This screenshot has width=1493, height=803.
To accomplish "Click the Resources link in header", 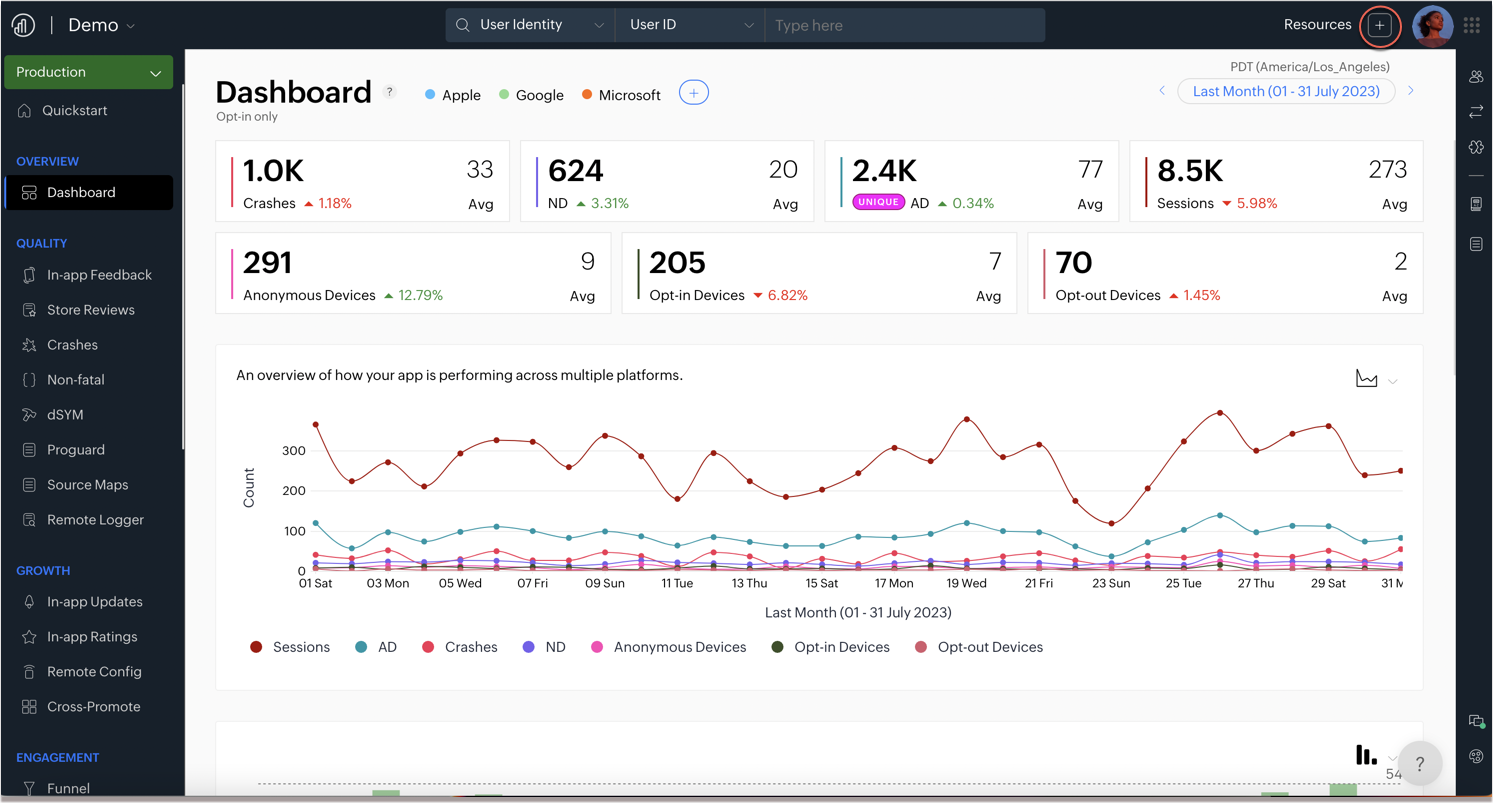I will tap(1317, 25).
